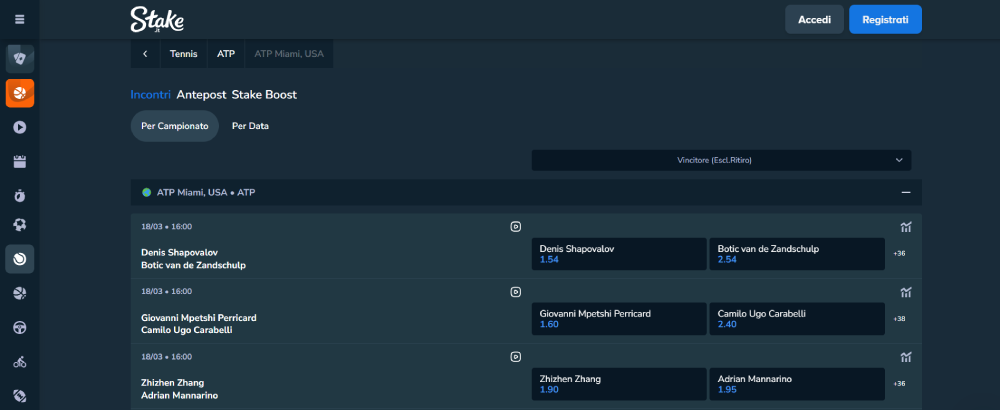Open statistics chart icon for Zhang vs Mannarino

click(x=906, y=357)
